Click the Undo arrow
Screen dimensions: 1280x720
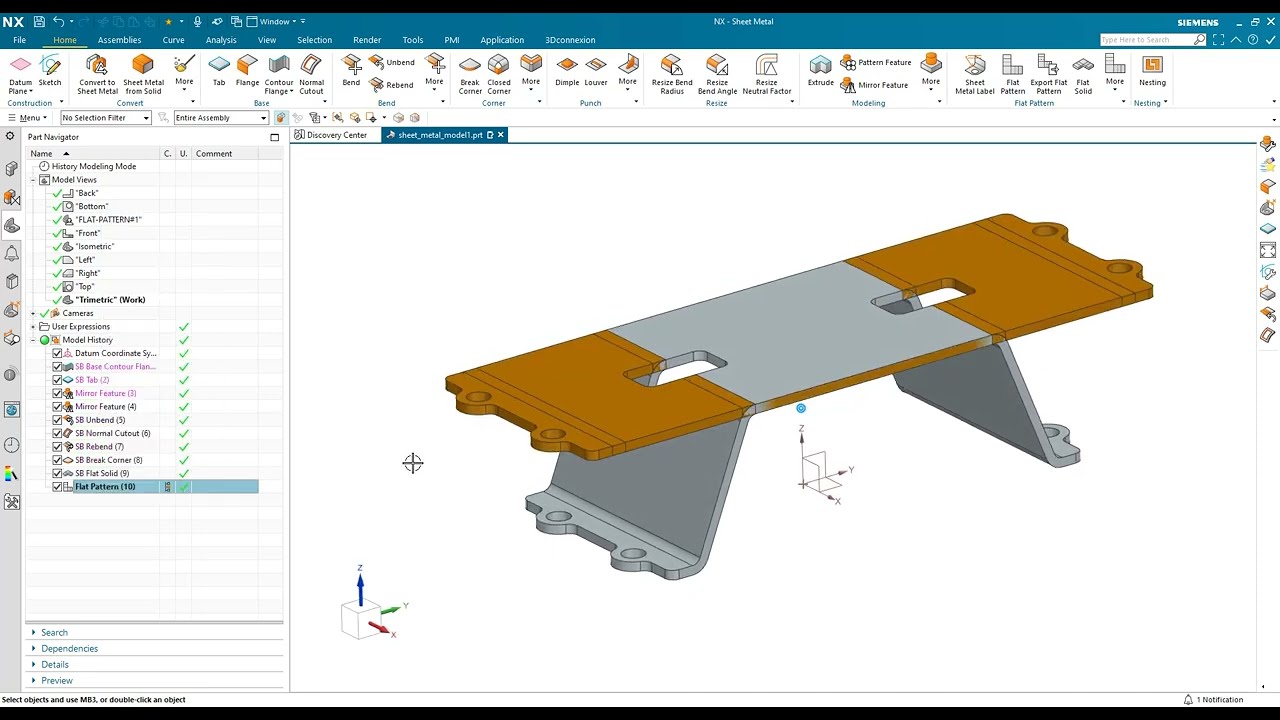[x=59, y=21]
